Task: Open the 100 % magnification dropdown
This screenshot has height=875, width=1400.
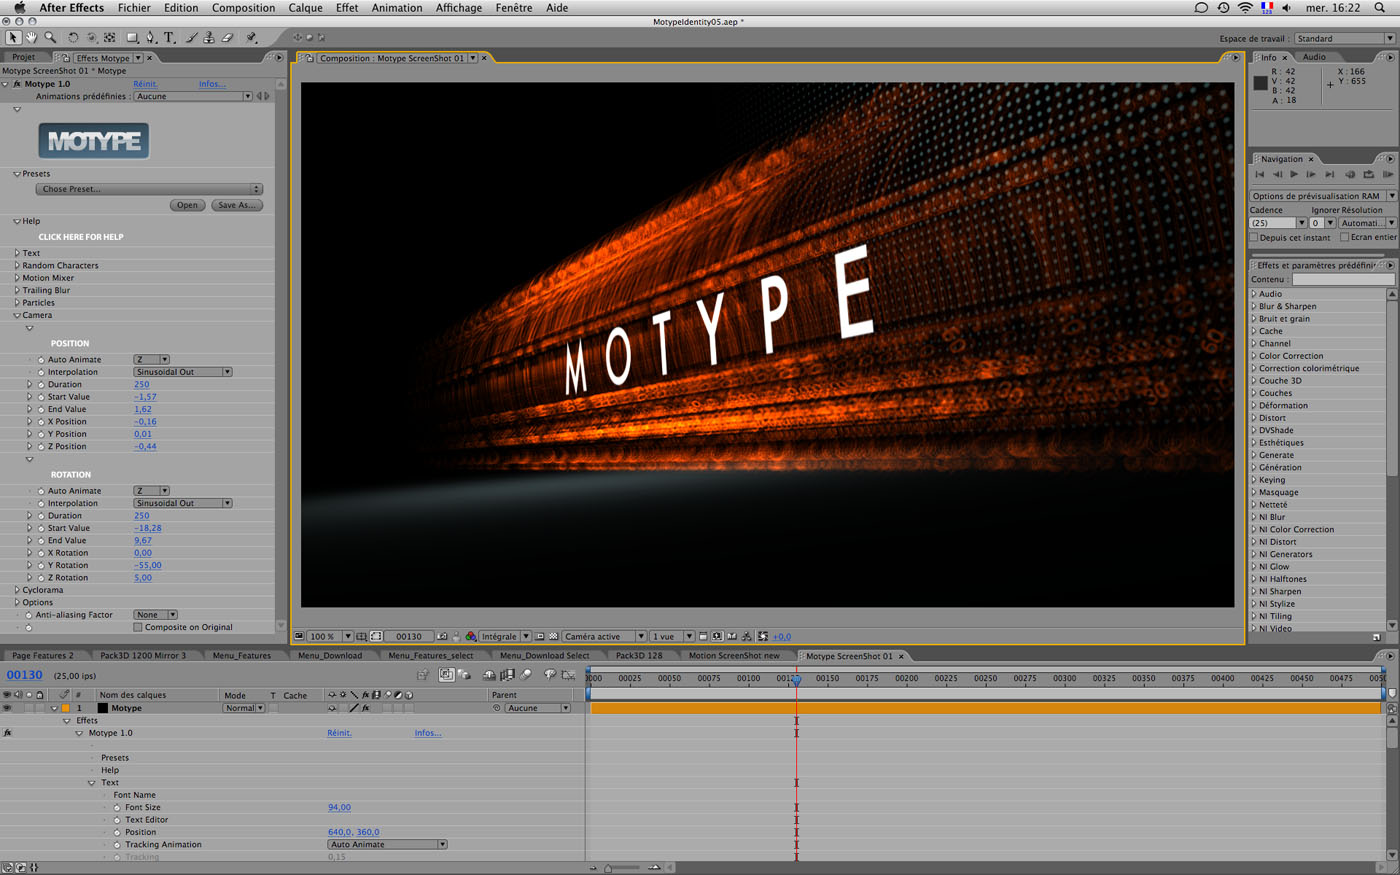Action: point(329,636)
